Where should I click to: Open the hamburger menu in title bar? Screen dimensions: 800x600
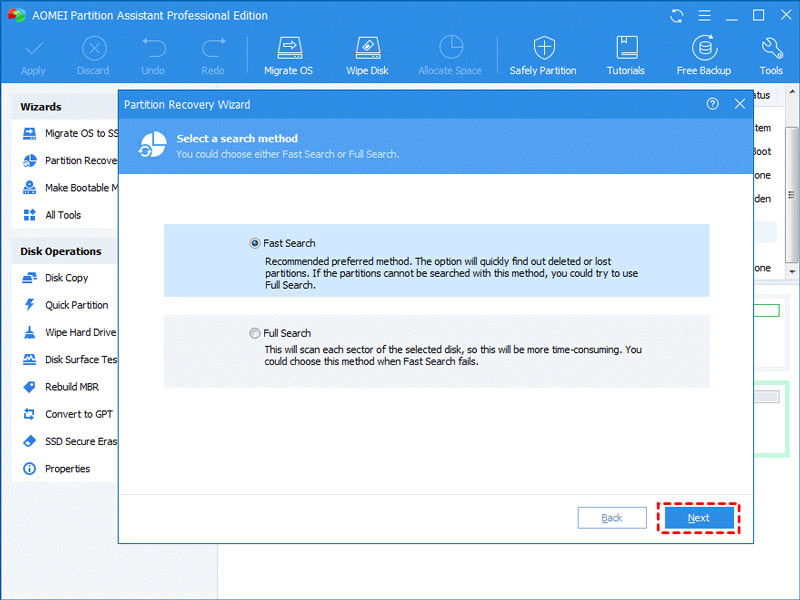[705, 16]
